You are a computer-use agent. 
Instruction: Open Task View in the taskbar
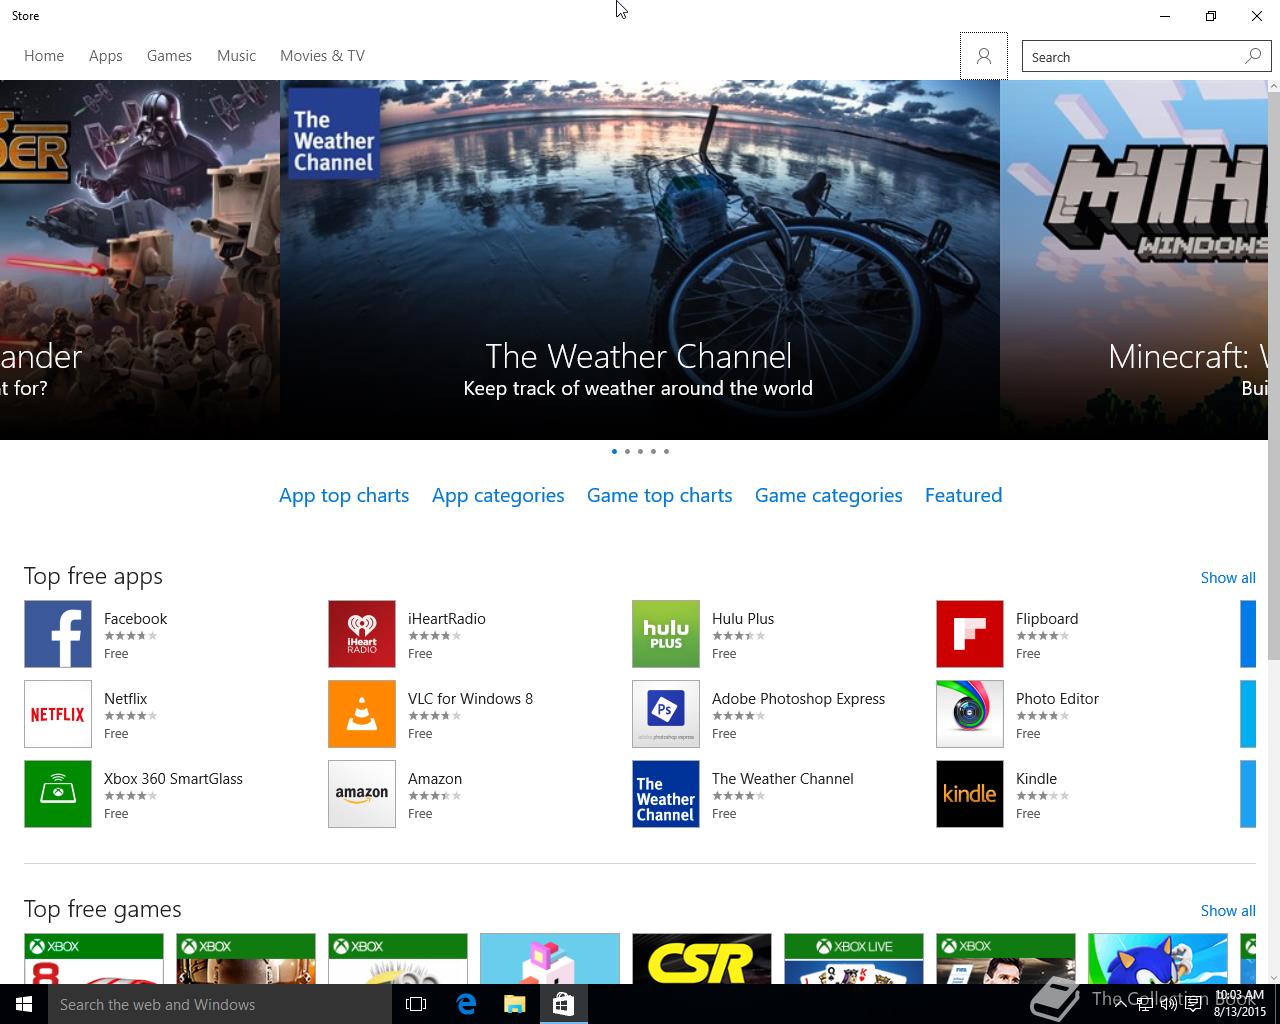click(x=416, y=1004)
